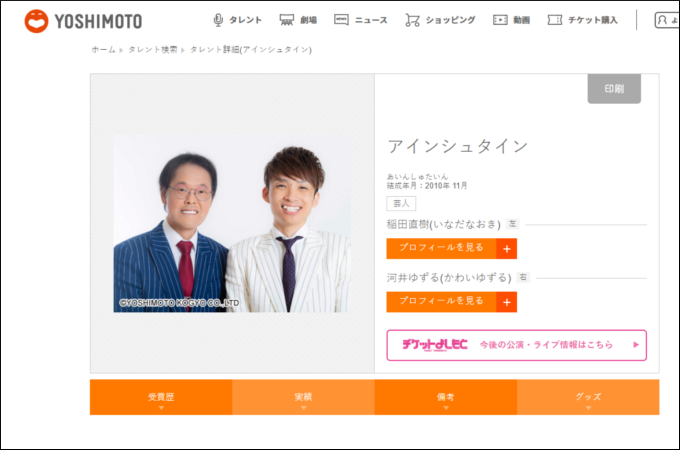Switch to the 受賞歴 tab
Viewport: 680px width, 450px height.
[161, 397]
